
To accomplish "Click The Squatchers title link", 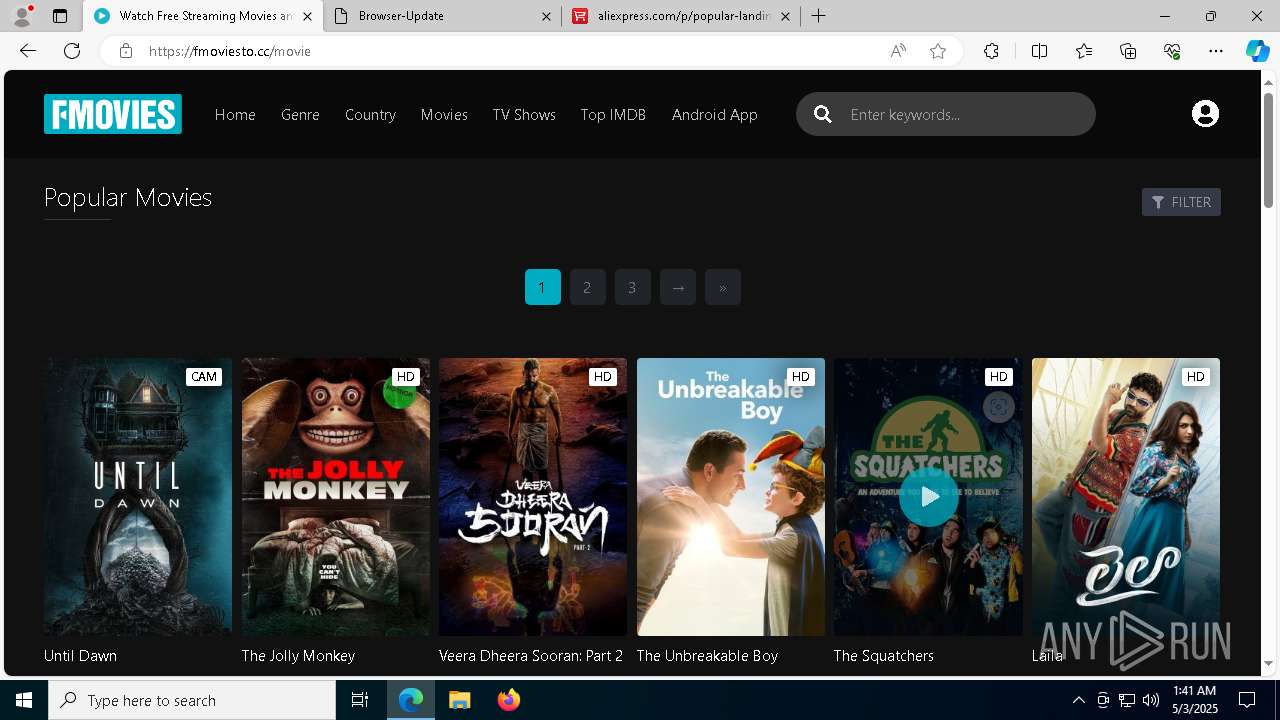I will (884, 656).
